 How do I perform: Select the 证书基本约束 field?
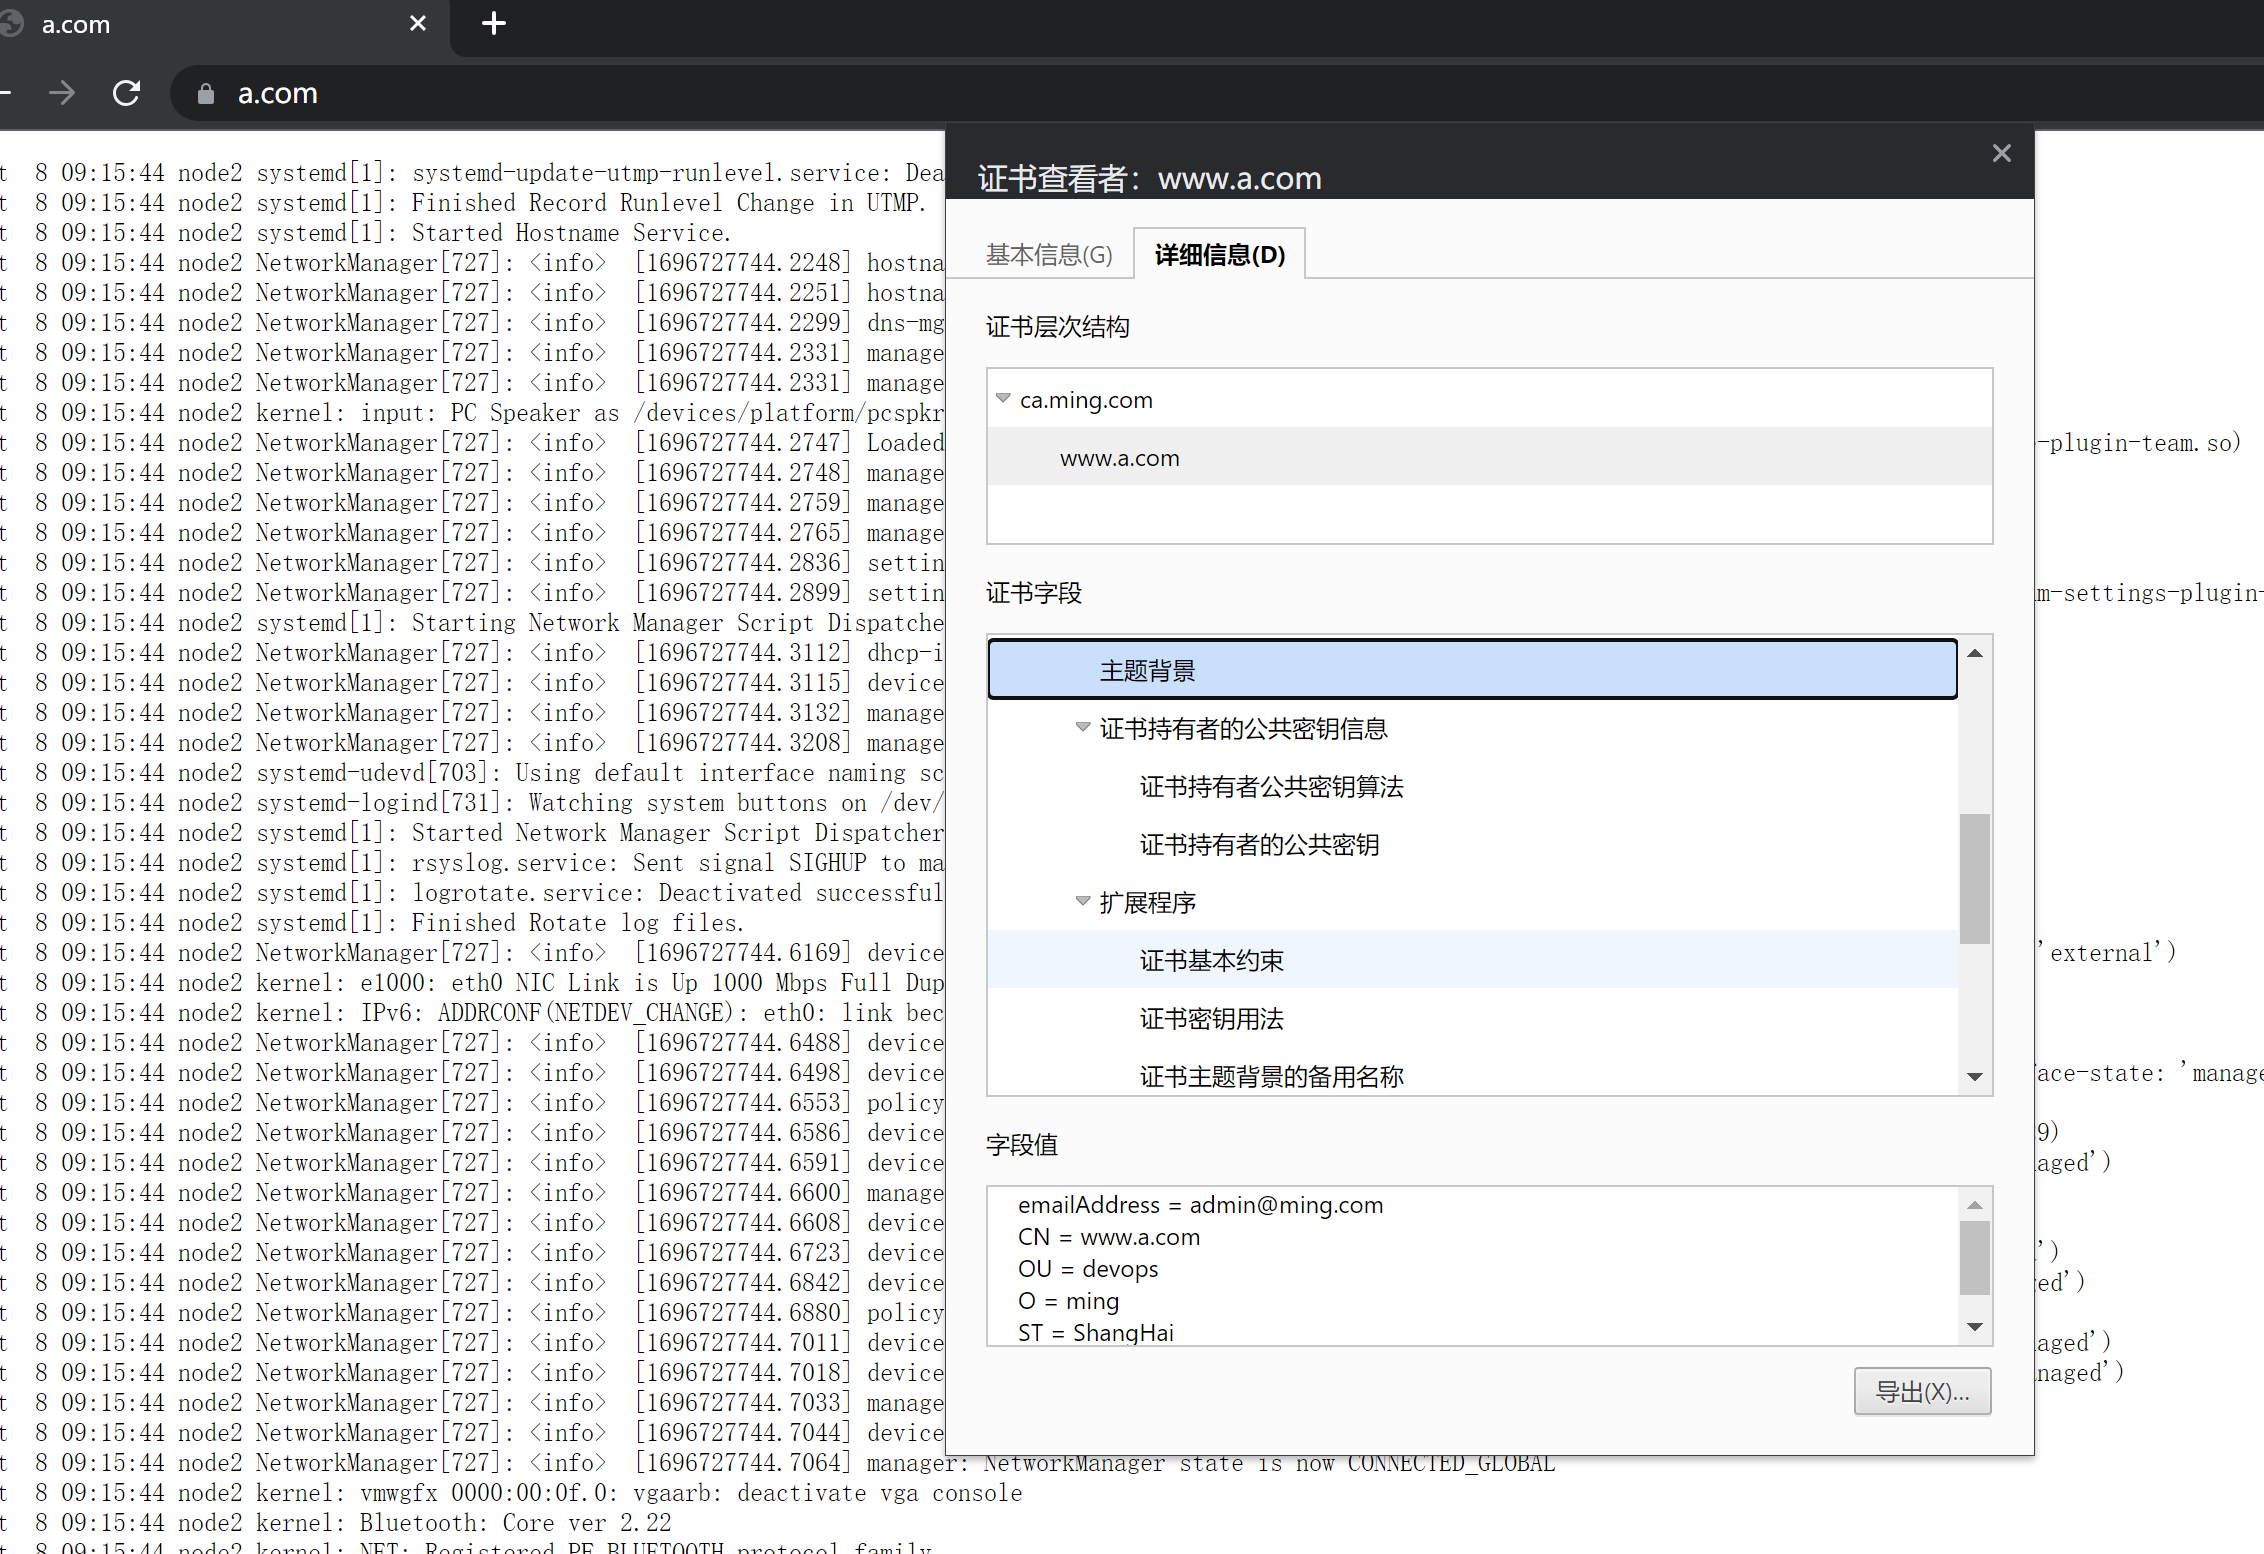tap(1211, 961)
